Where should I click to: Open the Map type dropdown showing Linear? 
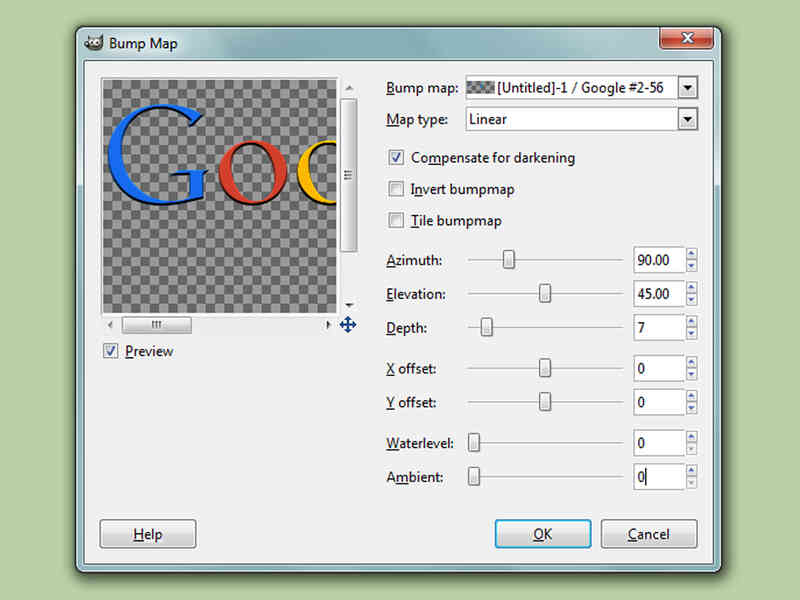pyautogui.click(x=688, y=119)
